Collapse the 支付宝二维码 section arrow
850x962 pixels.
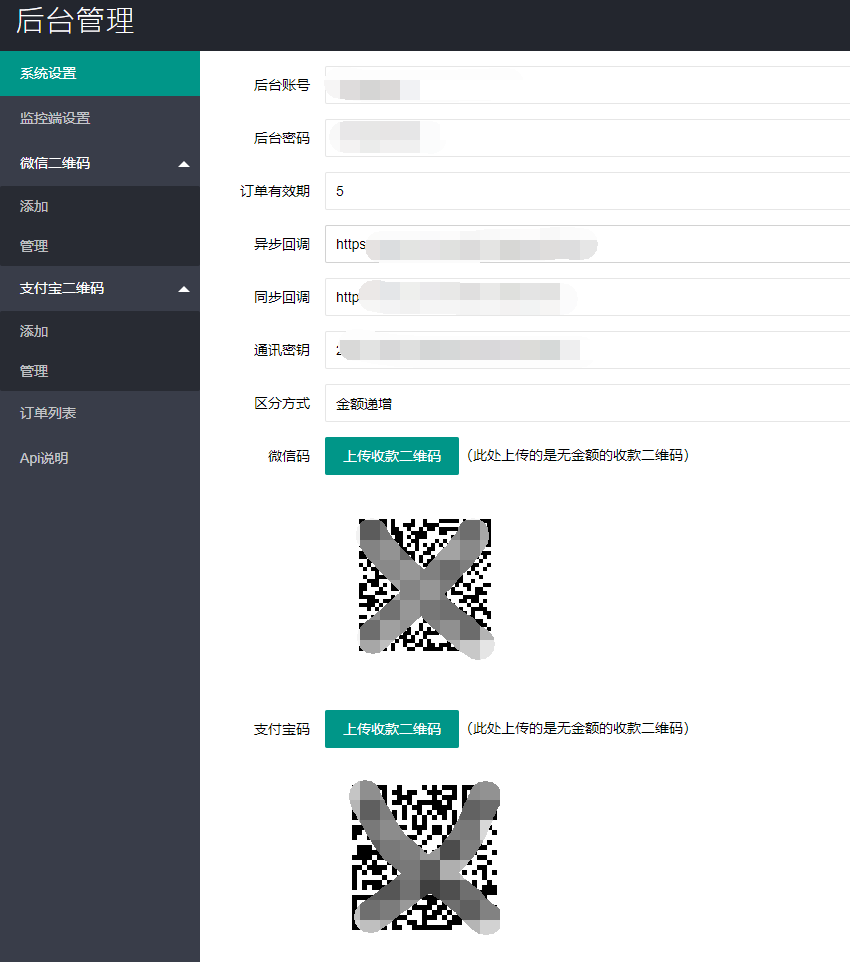[184, 289]
